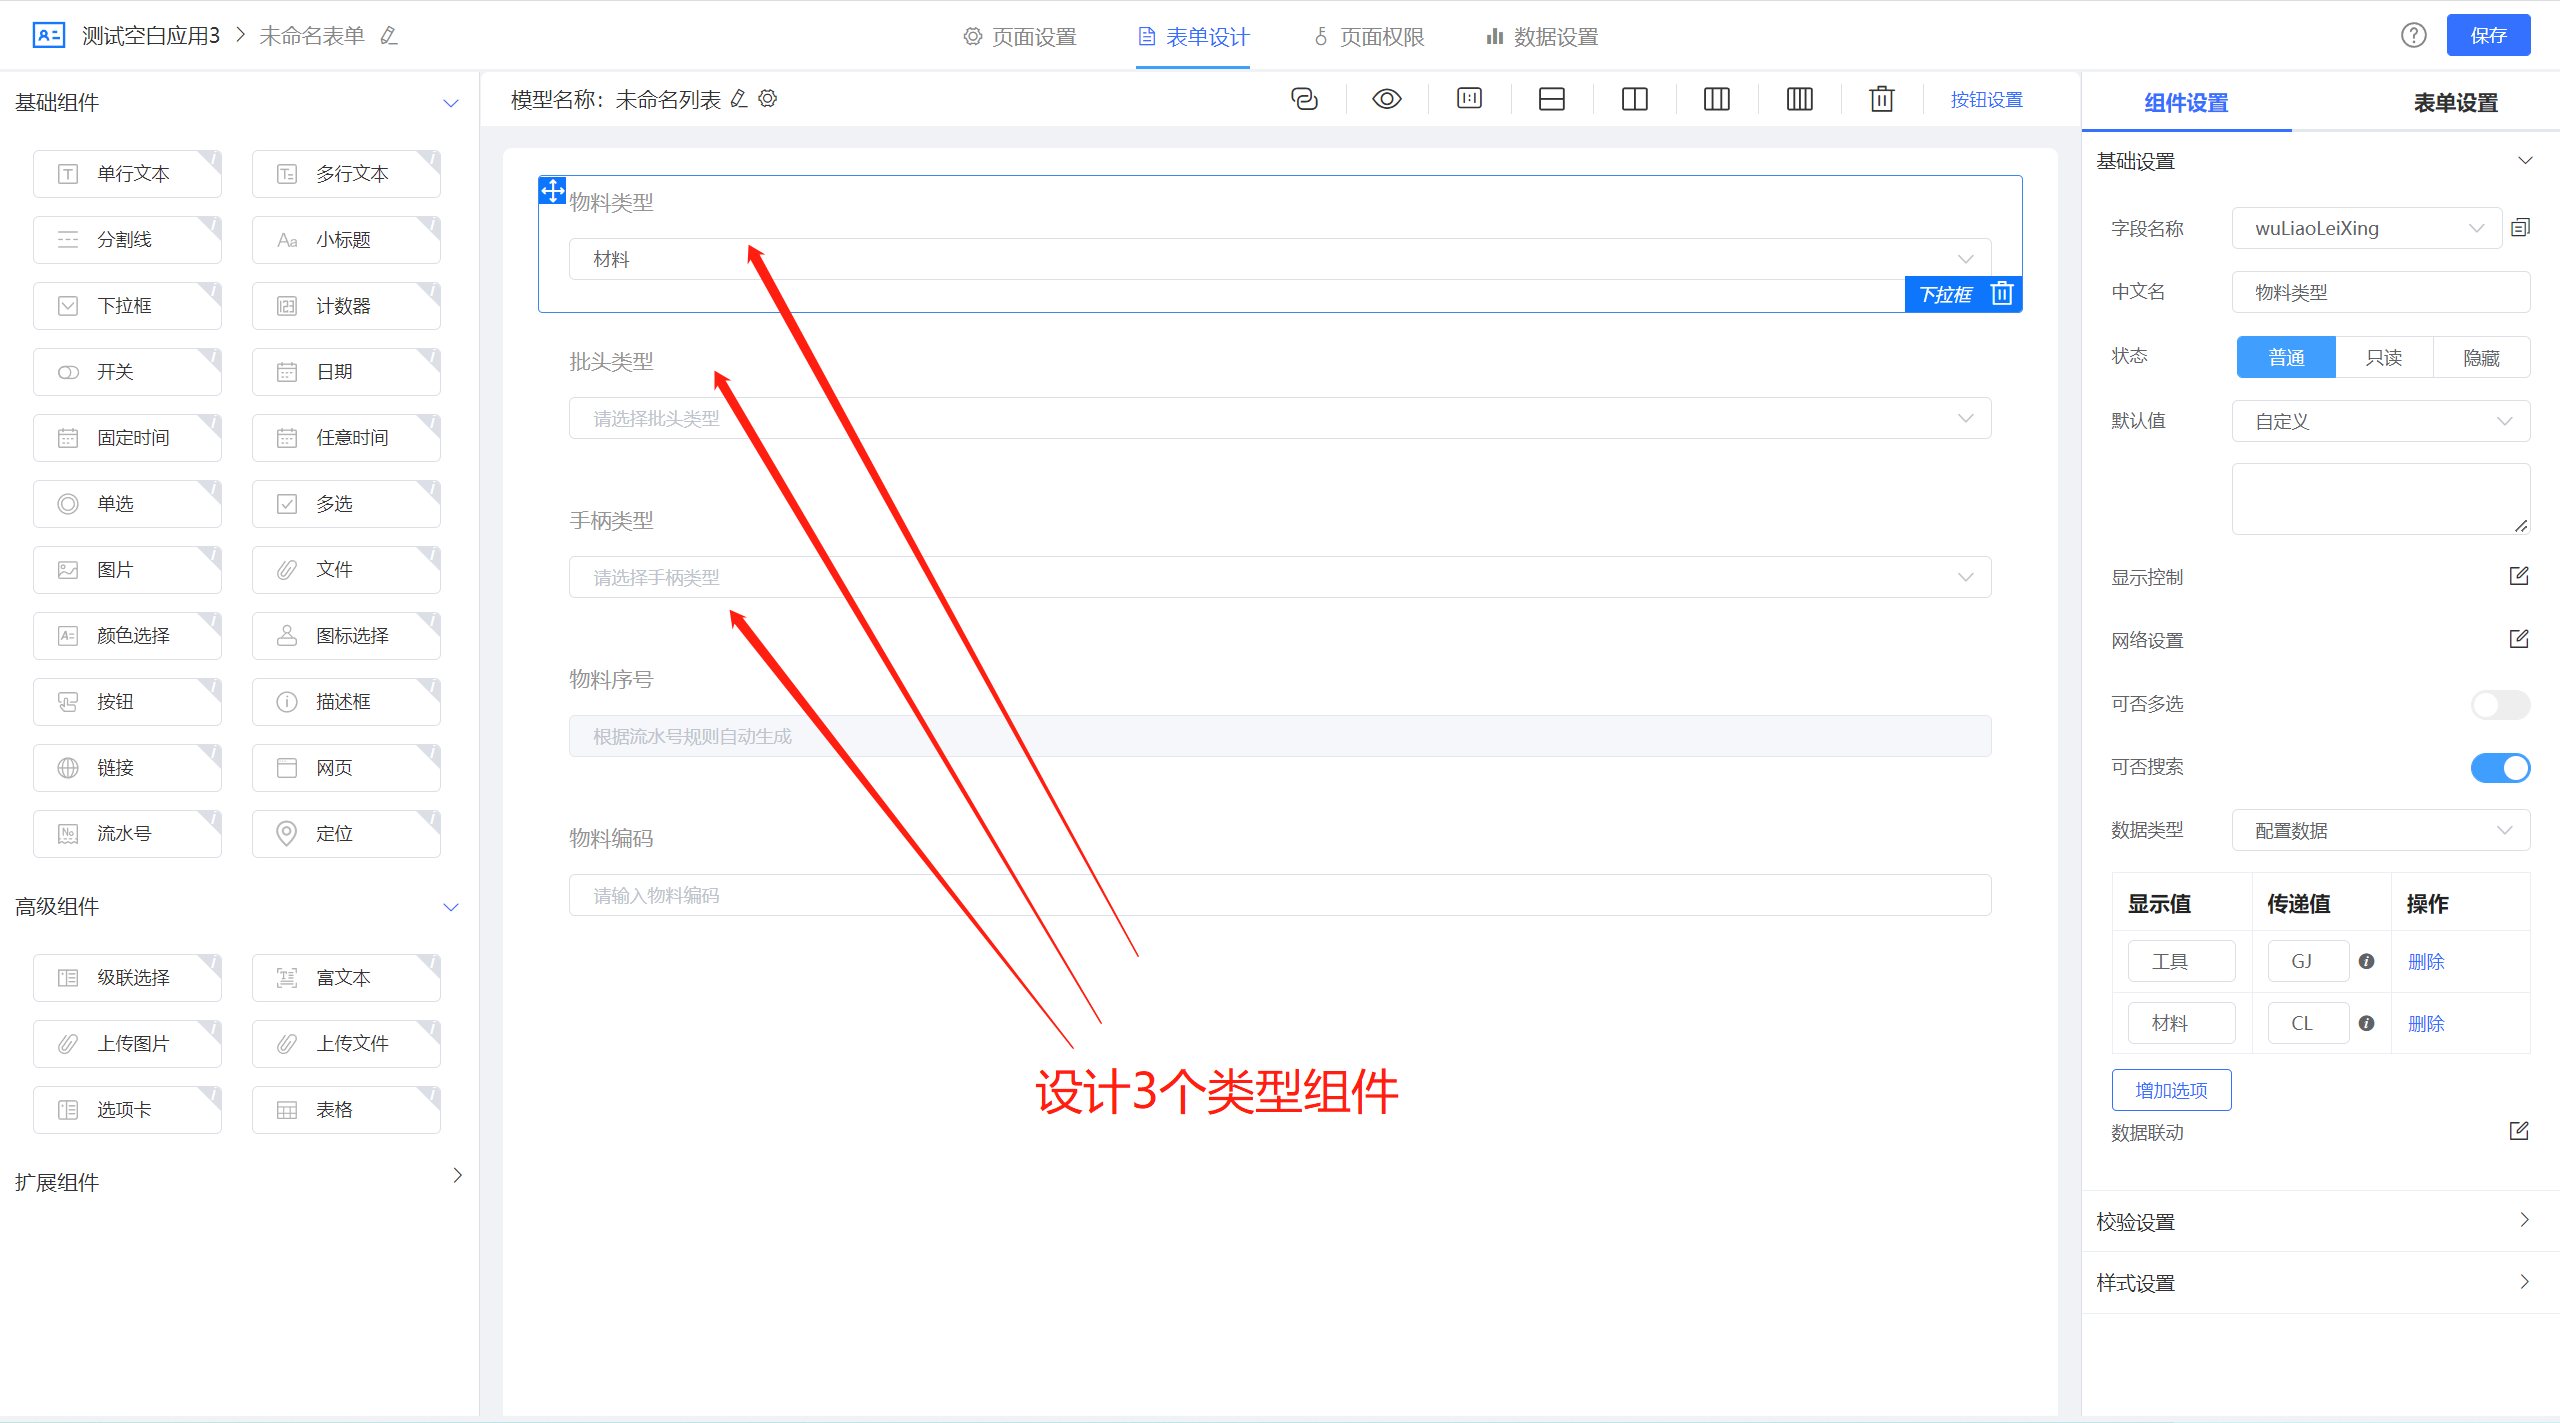The height and width of the screenshot is (1423, 2560).
Task: Set status to 只读
Action: pyautogui.click(x=2384, y=357)
